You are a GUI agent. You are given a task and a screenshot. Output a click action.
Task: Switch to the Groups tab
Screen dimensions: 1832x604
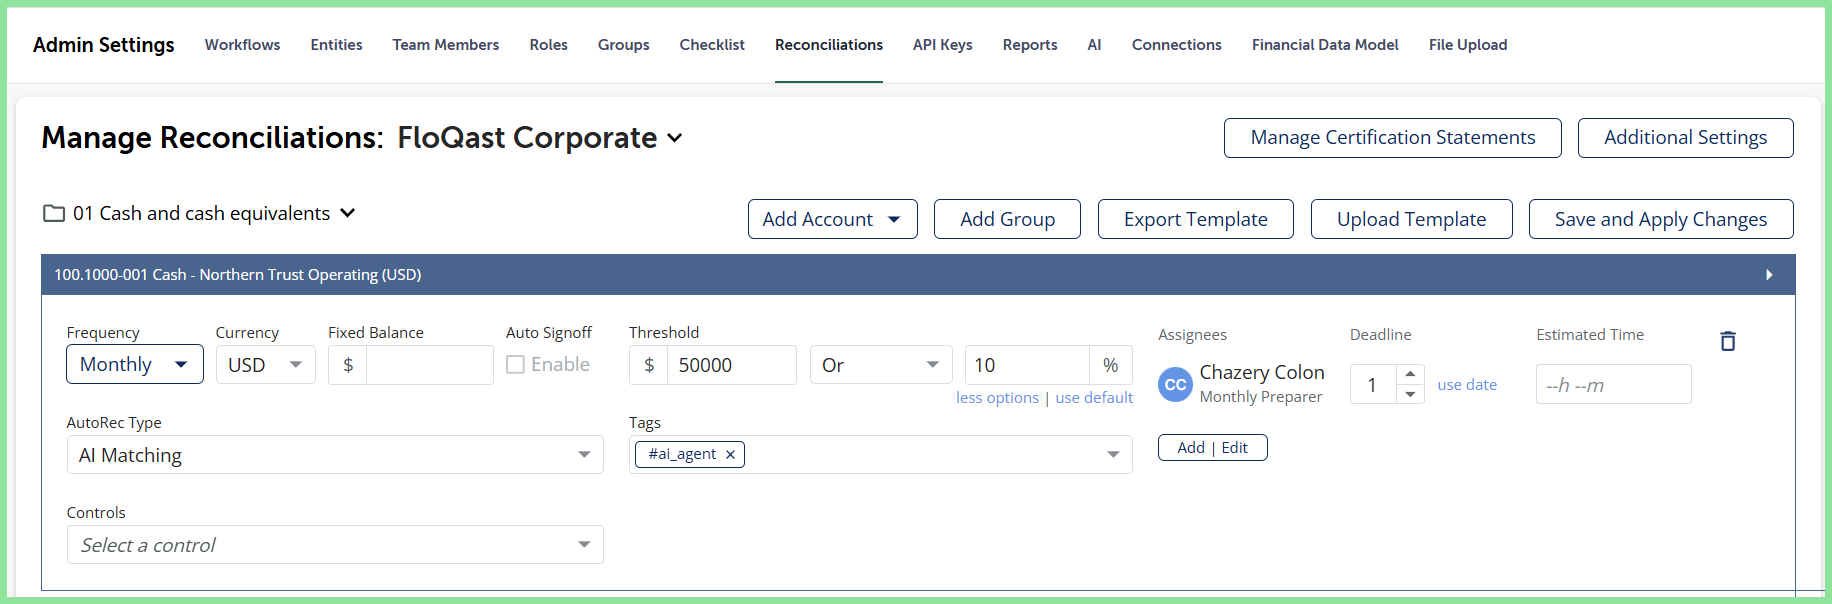(623, 45)
